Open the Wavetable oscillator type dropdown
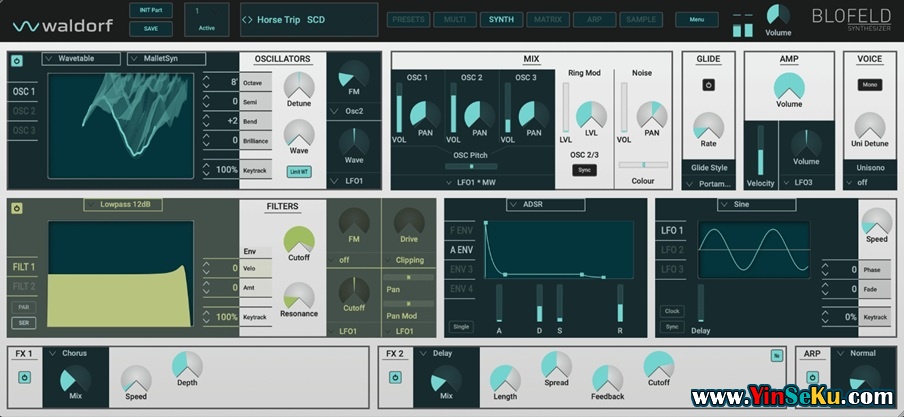904x417 pixels. (81, 59)
